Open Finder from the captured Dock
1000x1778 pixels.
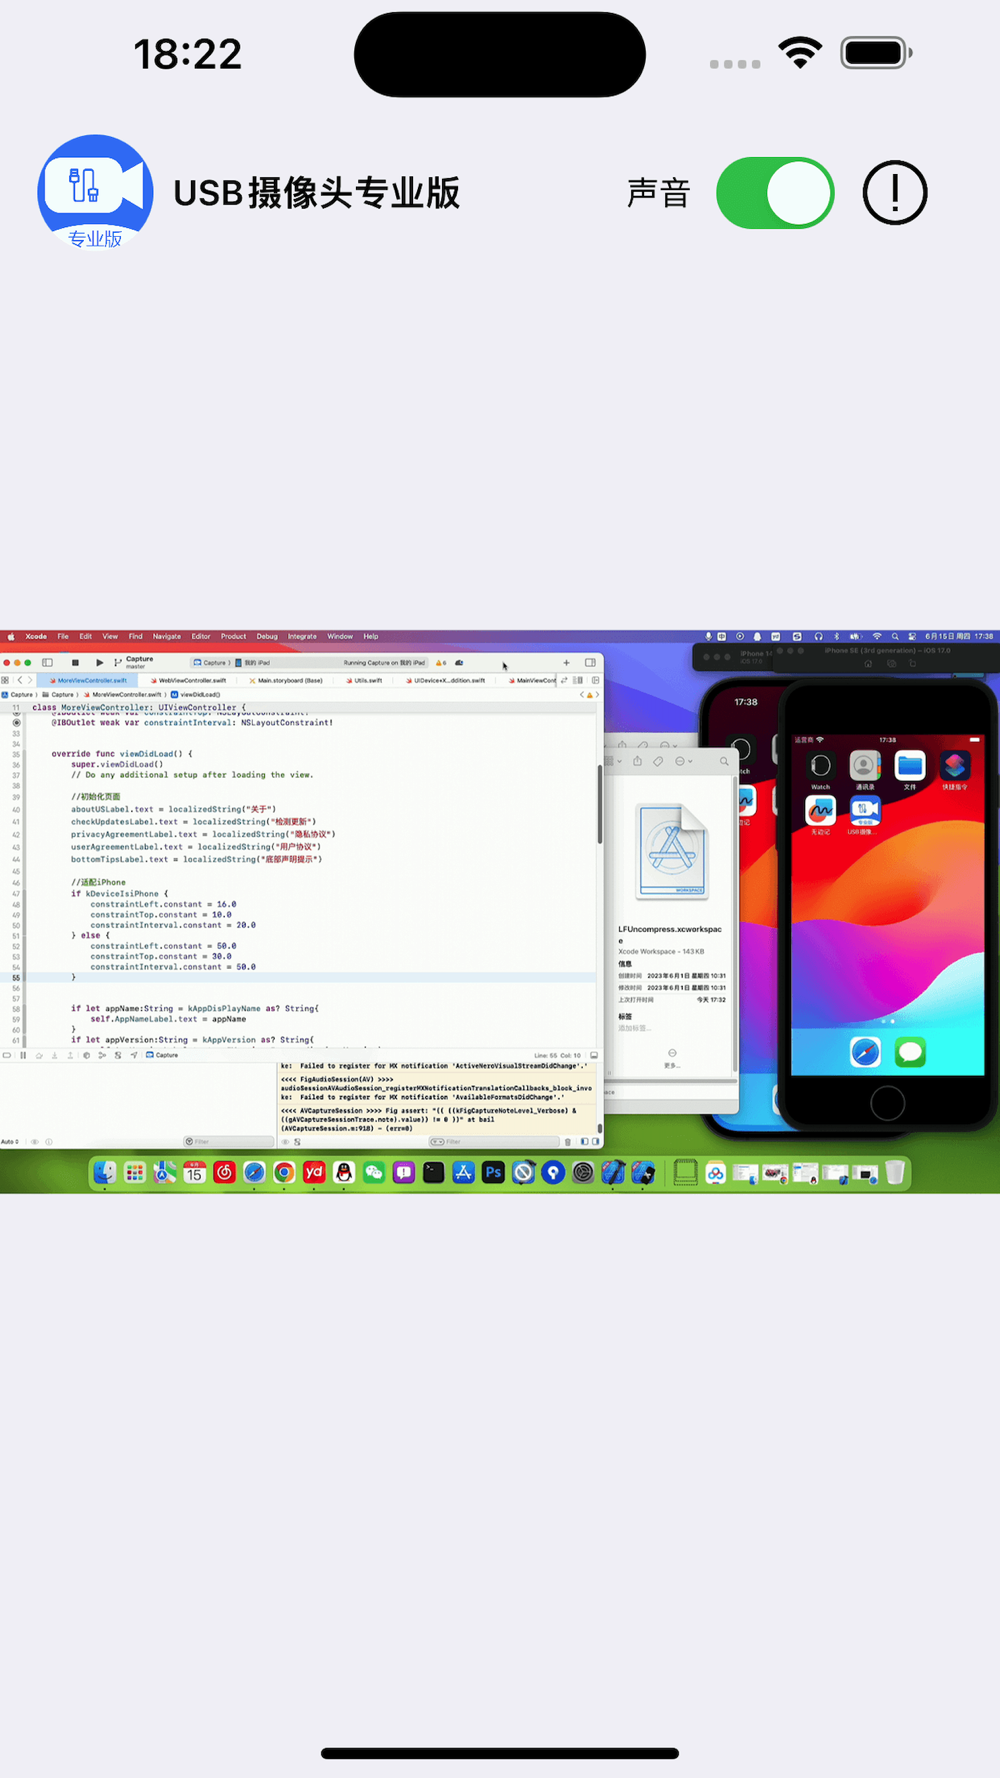coord(105,1173)
